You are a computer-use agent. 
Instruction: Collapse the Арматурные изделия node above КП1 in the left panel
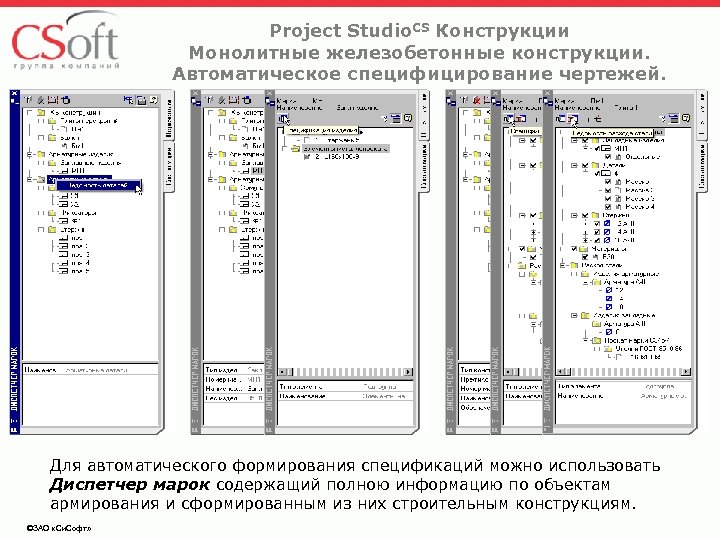[29, 154]
